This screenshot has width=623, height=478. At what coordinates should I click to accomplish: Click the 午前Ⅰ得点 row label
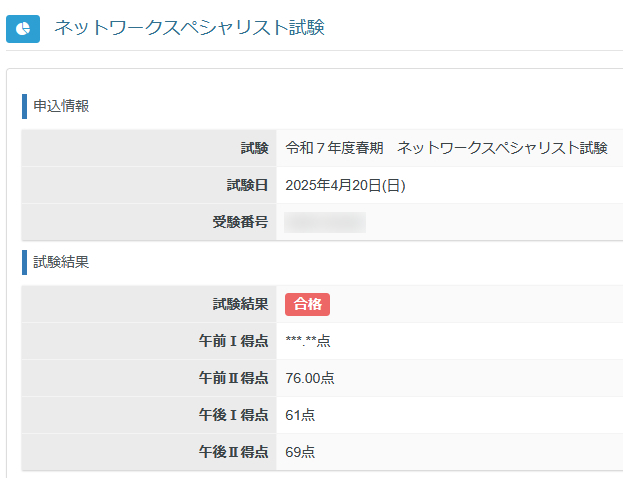[x=233, y=341]
